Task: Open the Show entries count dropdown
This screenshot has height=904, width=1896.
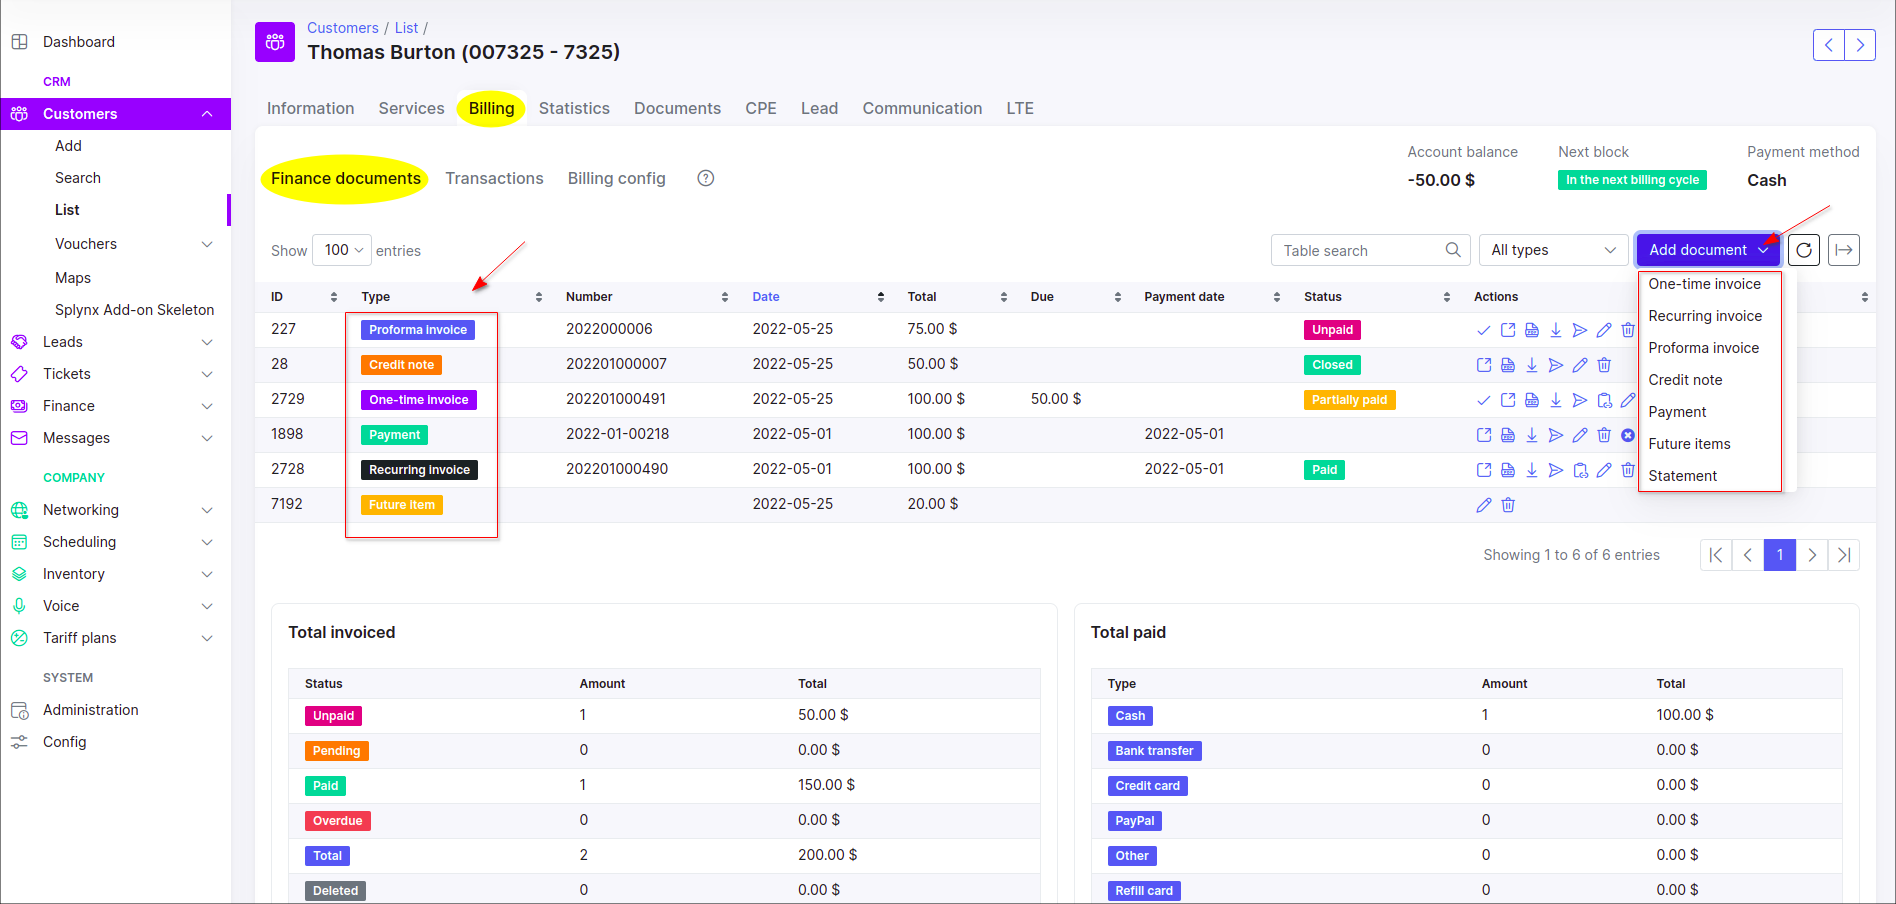Action: point(342,250)
